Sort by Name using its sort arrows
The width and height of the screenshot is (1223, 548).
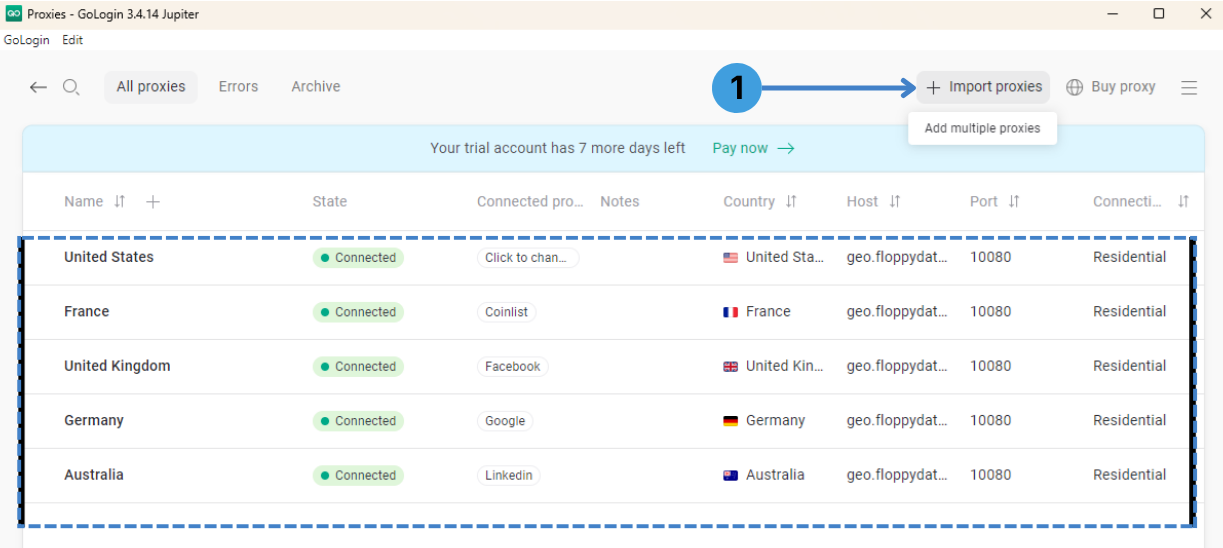tap(120, 202)
